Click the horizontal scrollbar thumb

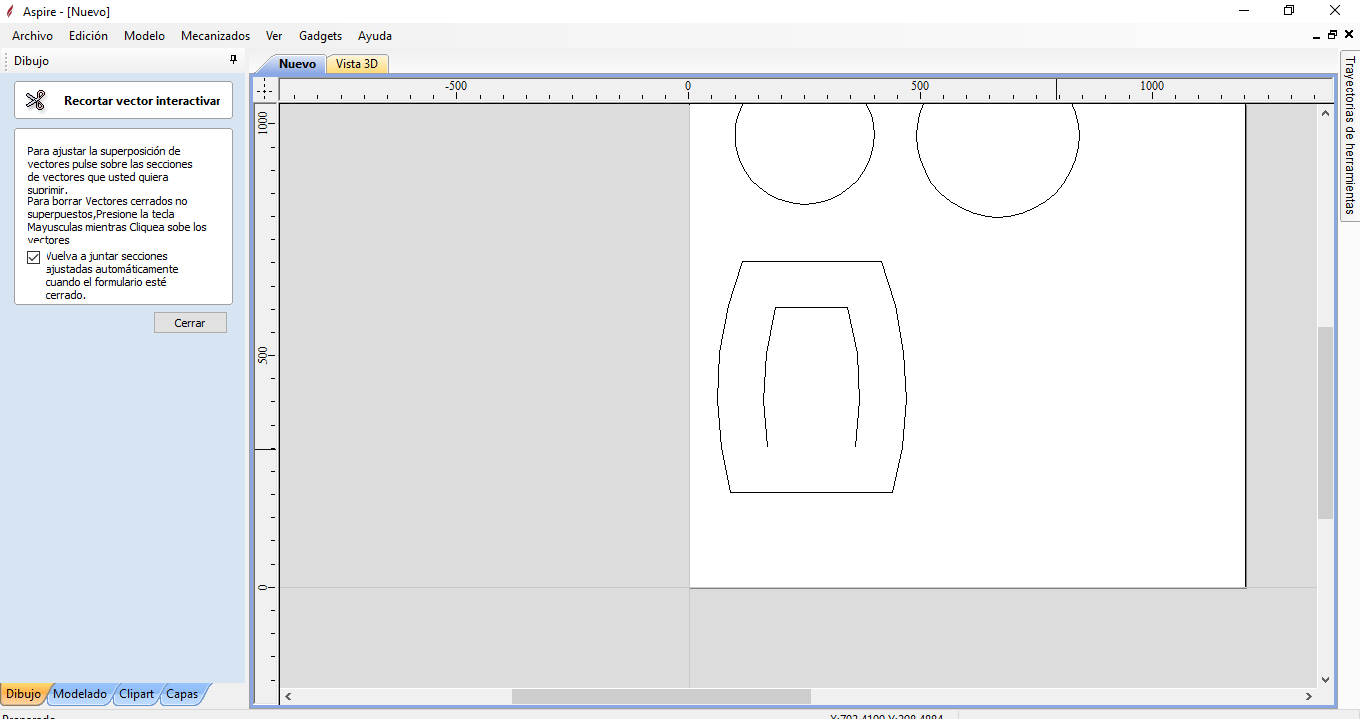(x=661, y=696)
